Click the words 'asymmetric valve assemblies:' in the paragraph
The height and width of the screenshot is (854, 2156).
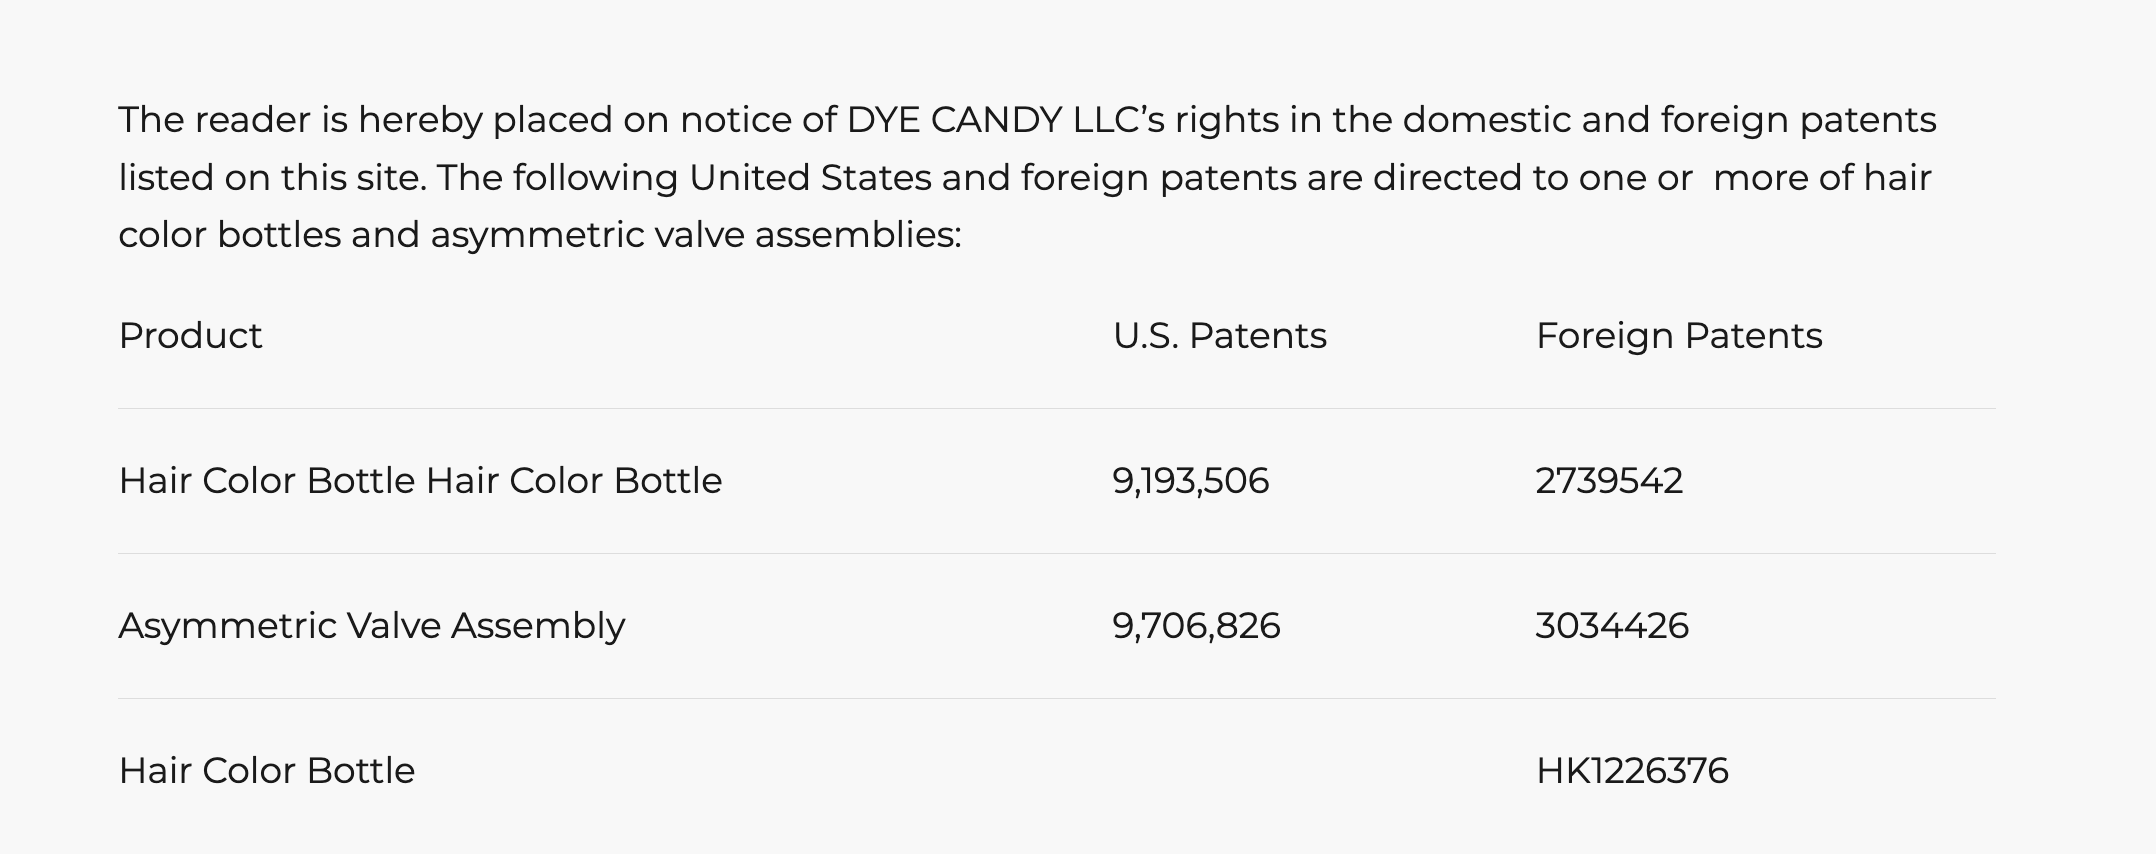click(695, 235)
